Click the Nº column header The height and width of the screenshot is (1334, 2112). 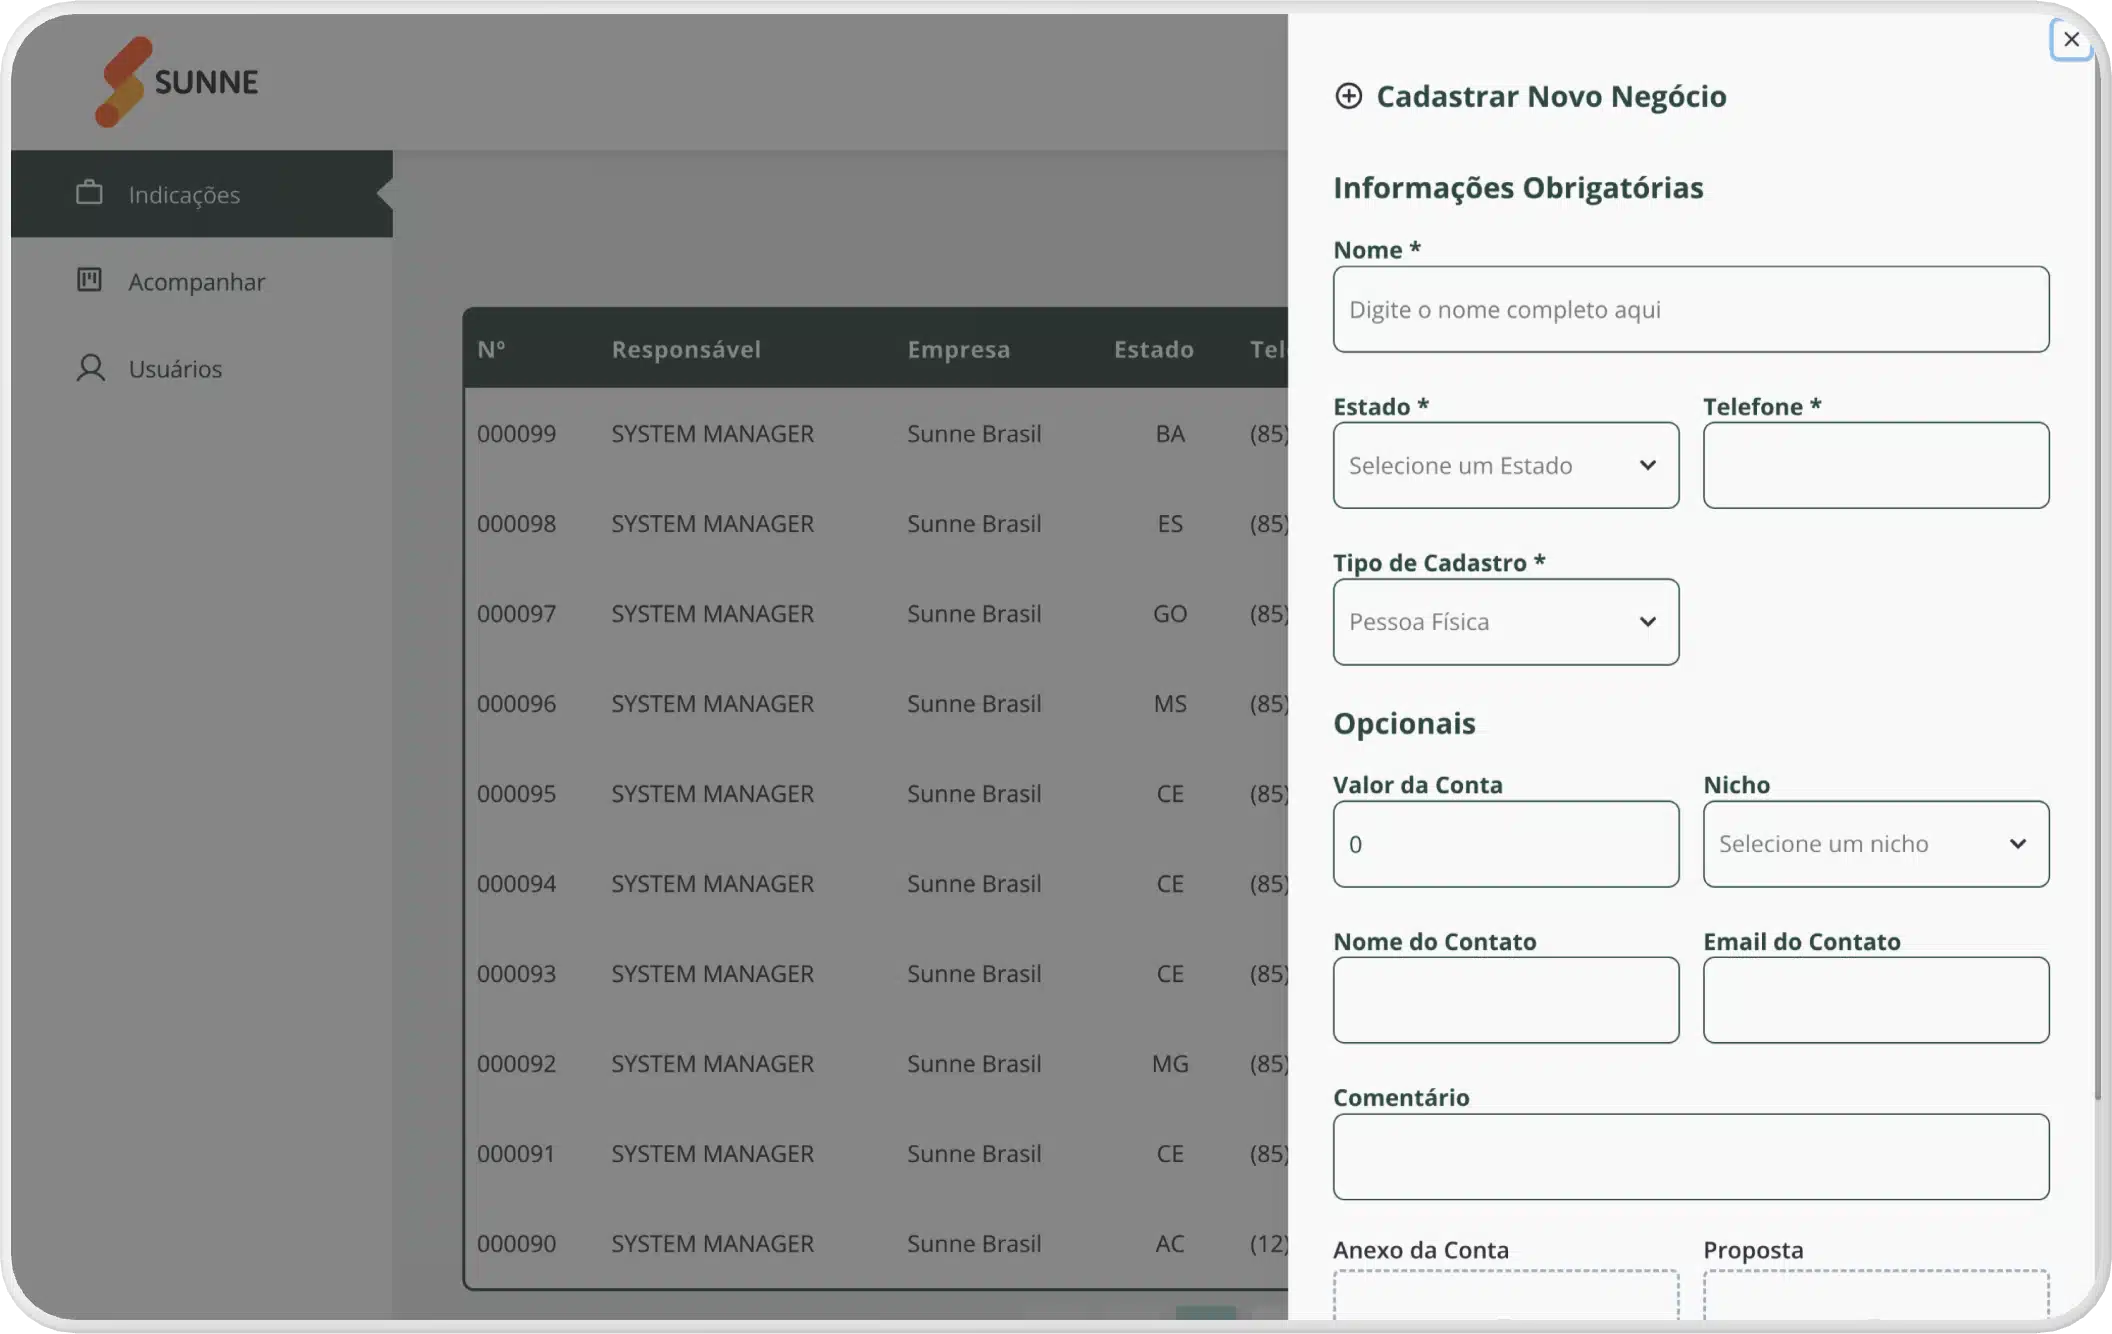pyautogui.click(x=491, y=349)
